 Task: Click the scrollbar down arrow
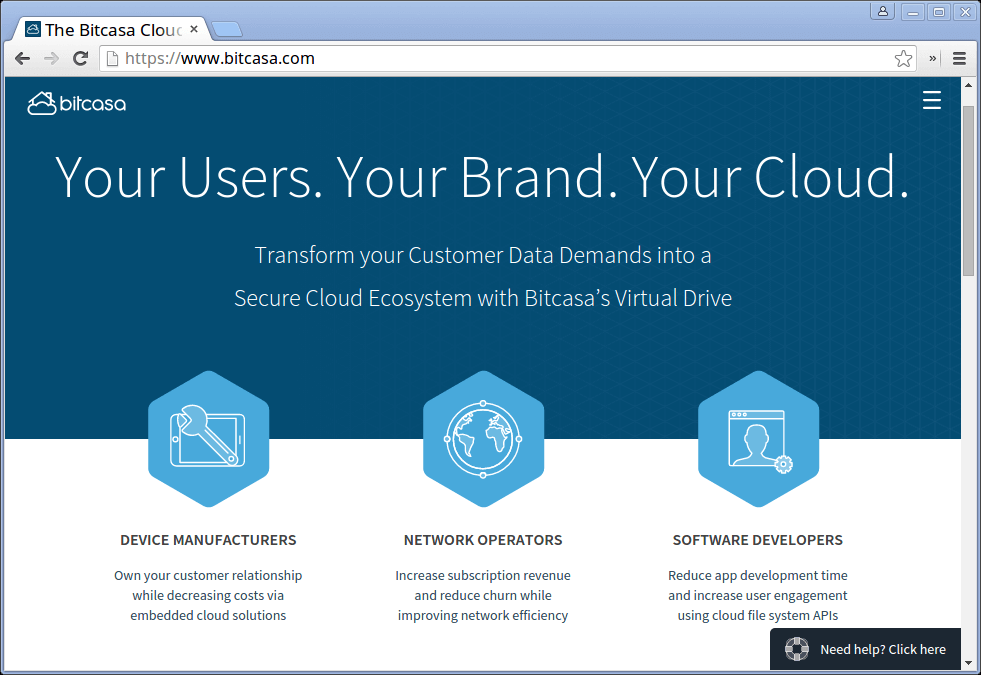pos(968,662)
